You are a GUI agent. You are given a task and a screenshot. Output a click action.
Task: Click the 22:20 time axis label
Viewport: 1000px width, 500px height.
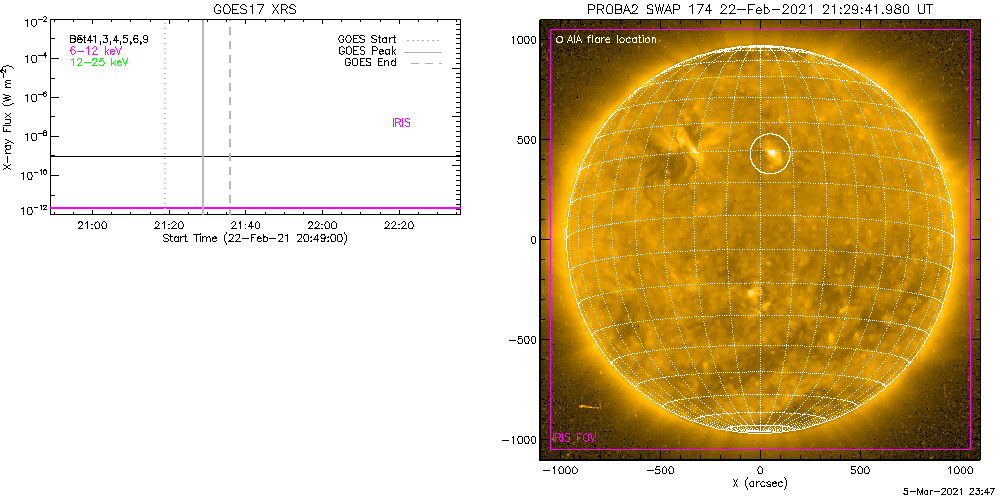[399, 225]
